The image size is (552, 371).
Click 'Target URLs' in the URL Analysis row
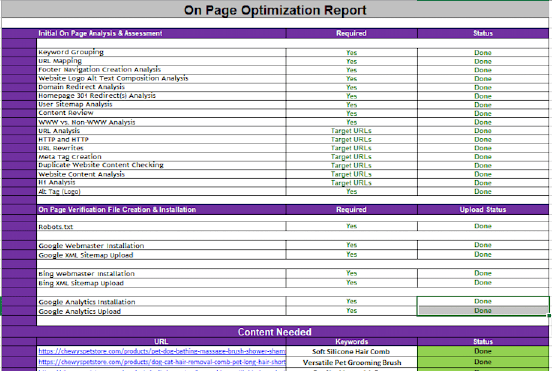[x=351, y=131]
